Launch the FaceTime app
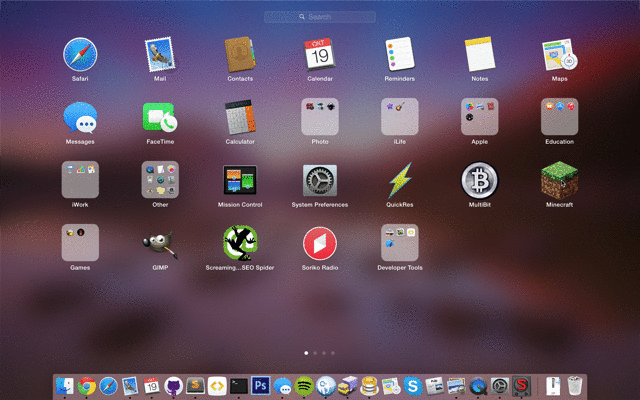640x400 pixels. [x=160, y=117]
